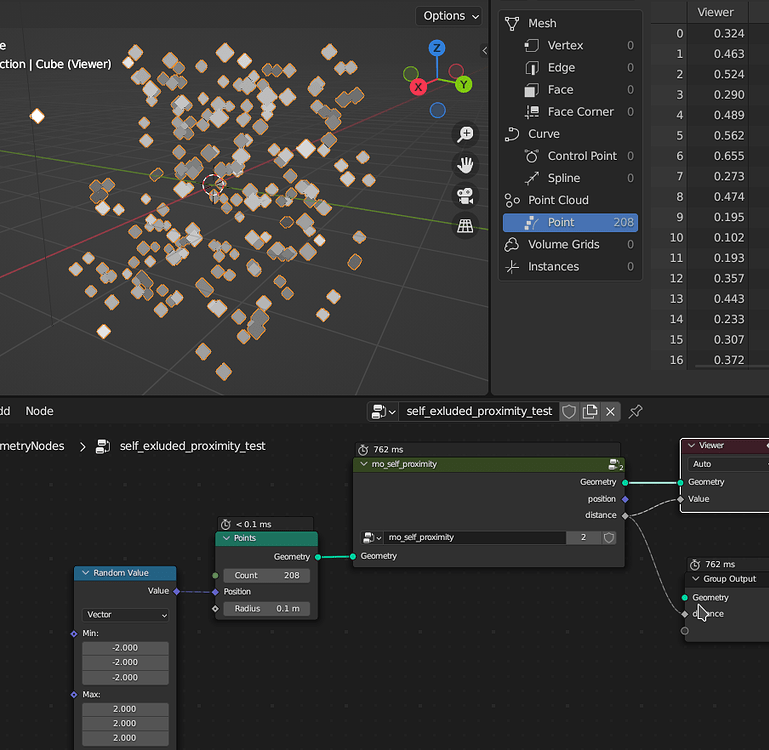Viewport: 769px width, 750px height.
Task: Select the Edge domain in spreadsheet
Action: coord(570,67)
